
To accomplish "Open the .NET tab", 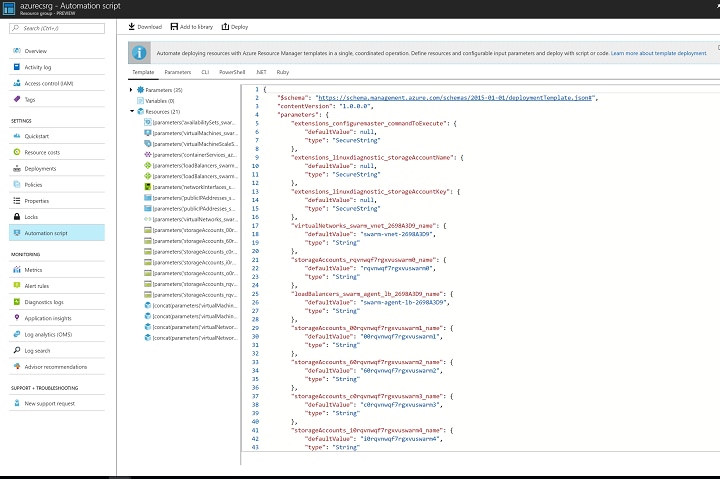I will point(261,72).
